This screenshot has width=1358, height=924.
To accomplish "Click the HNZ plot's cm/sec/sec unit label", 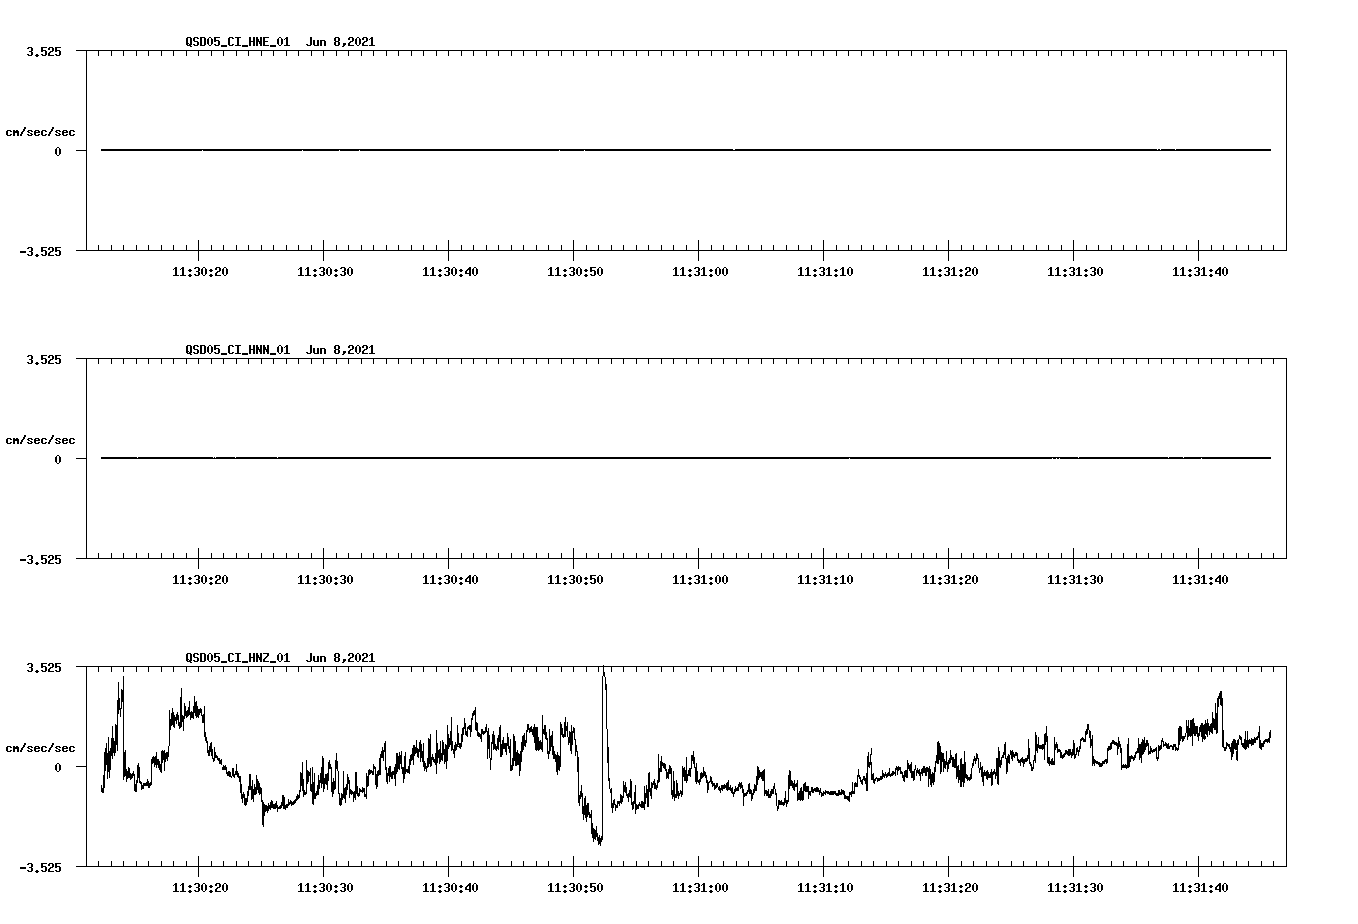I will coord(40,748).
